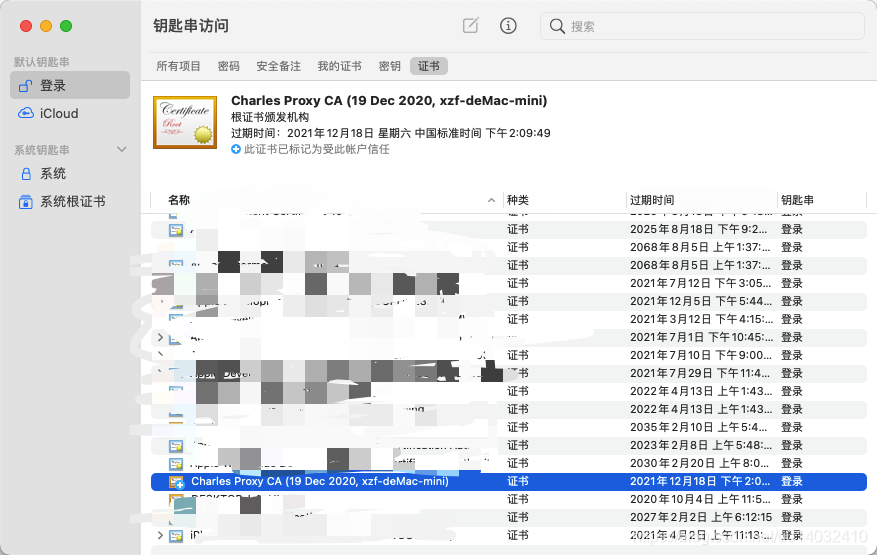Screen dimensions: 877x555
Task: Click the 系统根证书 cabinet icon
Action: click(x=26, y=201)
